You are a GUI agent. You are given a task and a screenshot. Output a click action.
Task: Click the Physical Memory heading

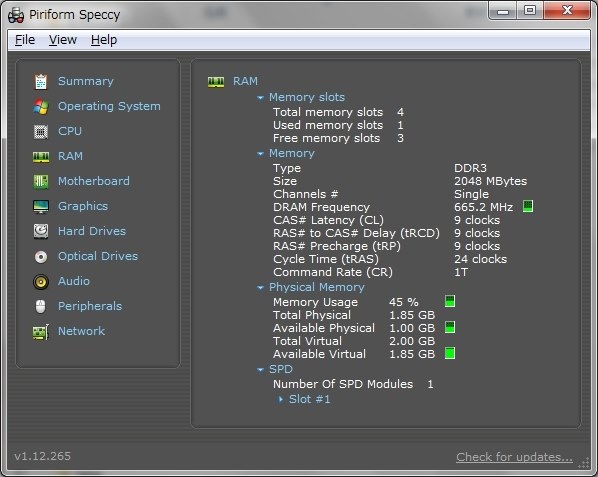click(x=317, y=287)
